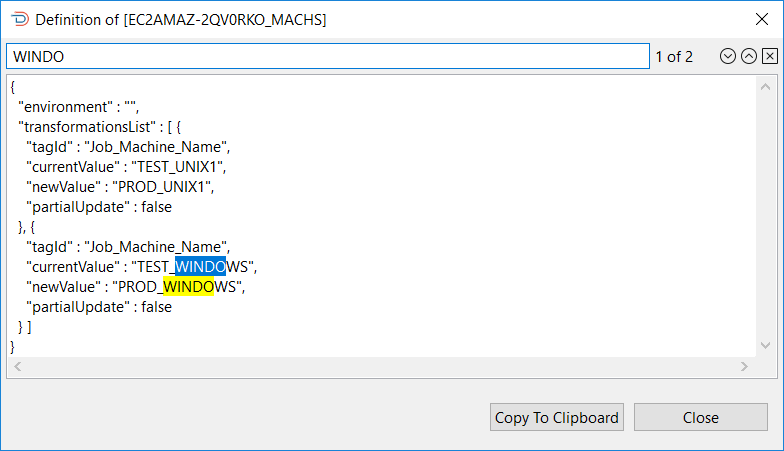Image resolution: width=784 pixels, height=451 pixels.
Task: Close the Definition dialog window
Action: [x=762, y=20]
